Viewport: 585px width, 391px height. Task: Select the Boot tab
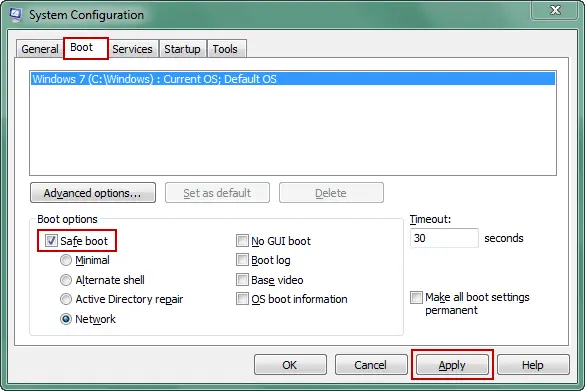[x=86, y=48]
